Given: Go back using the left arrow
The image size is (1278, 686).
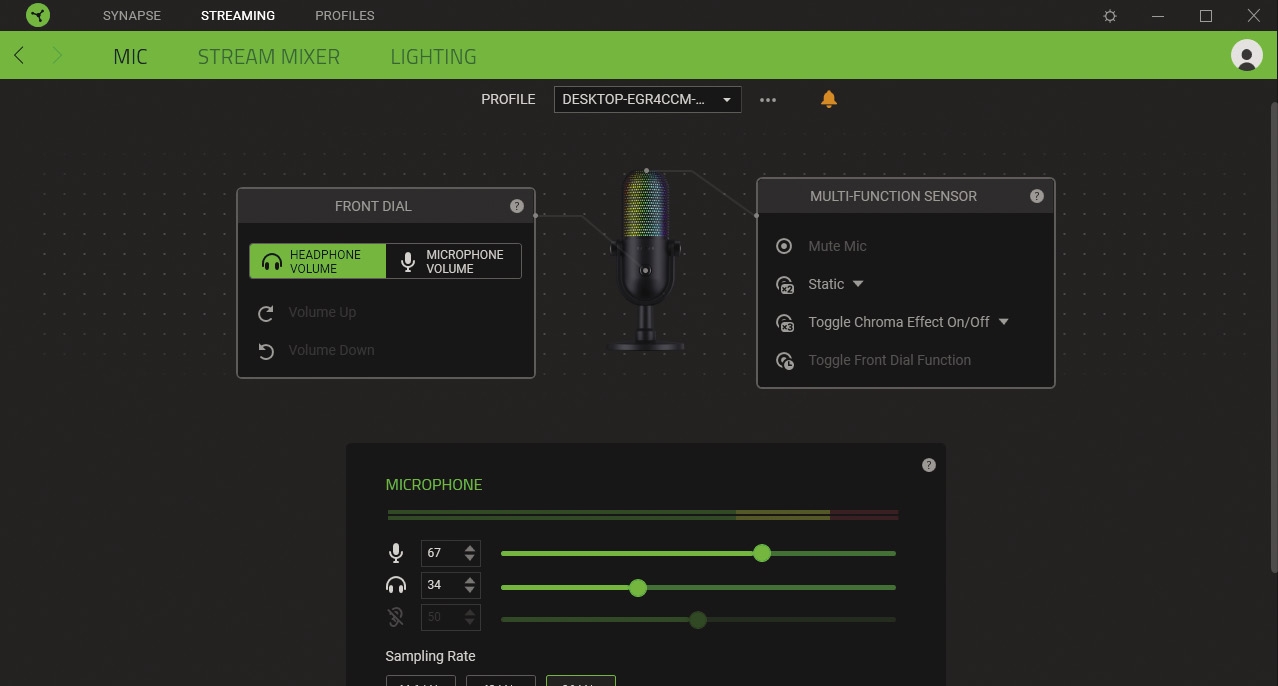Looking at the screenshot, I should tap(19, 56).
